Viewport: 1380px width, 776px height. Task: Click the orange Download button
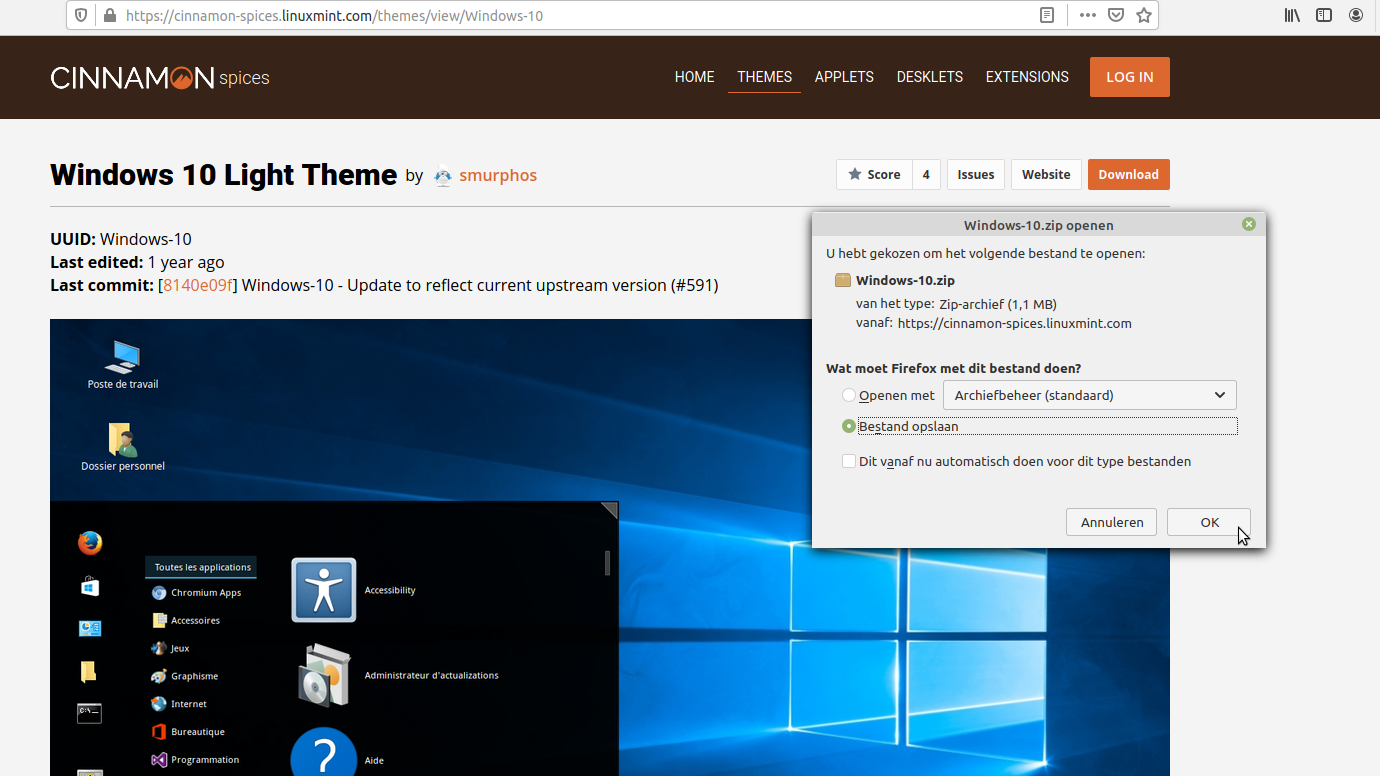(1128, 174)
